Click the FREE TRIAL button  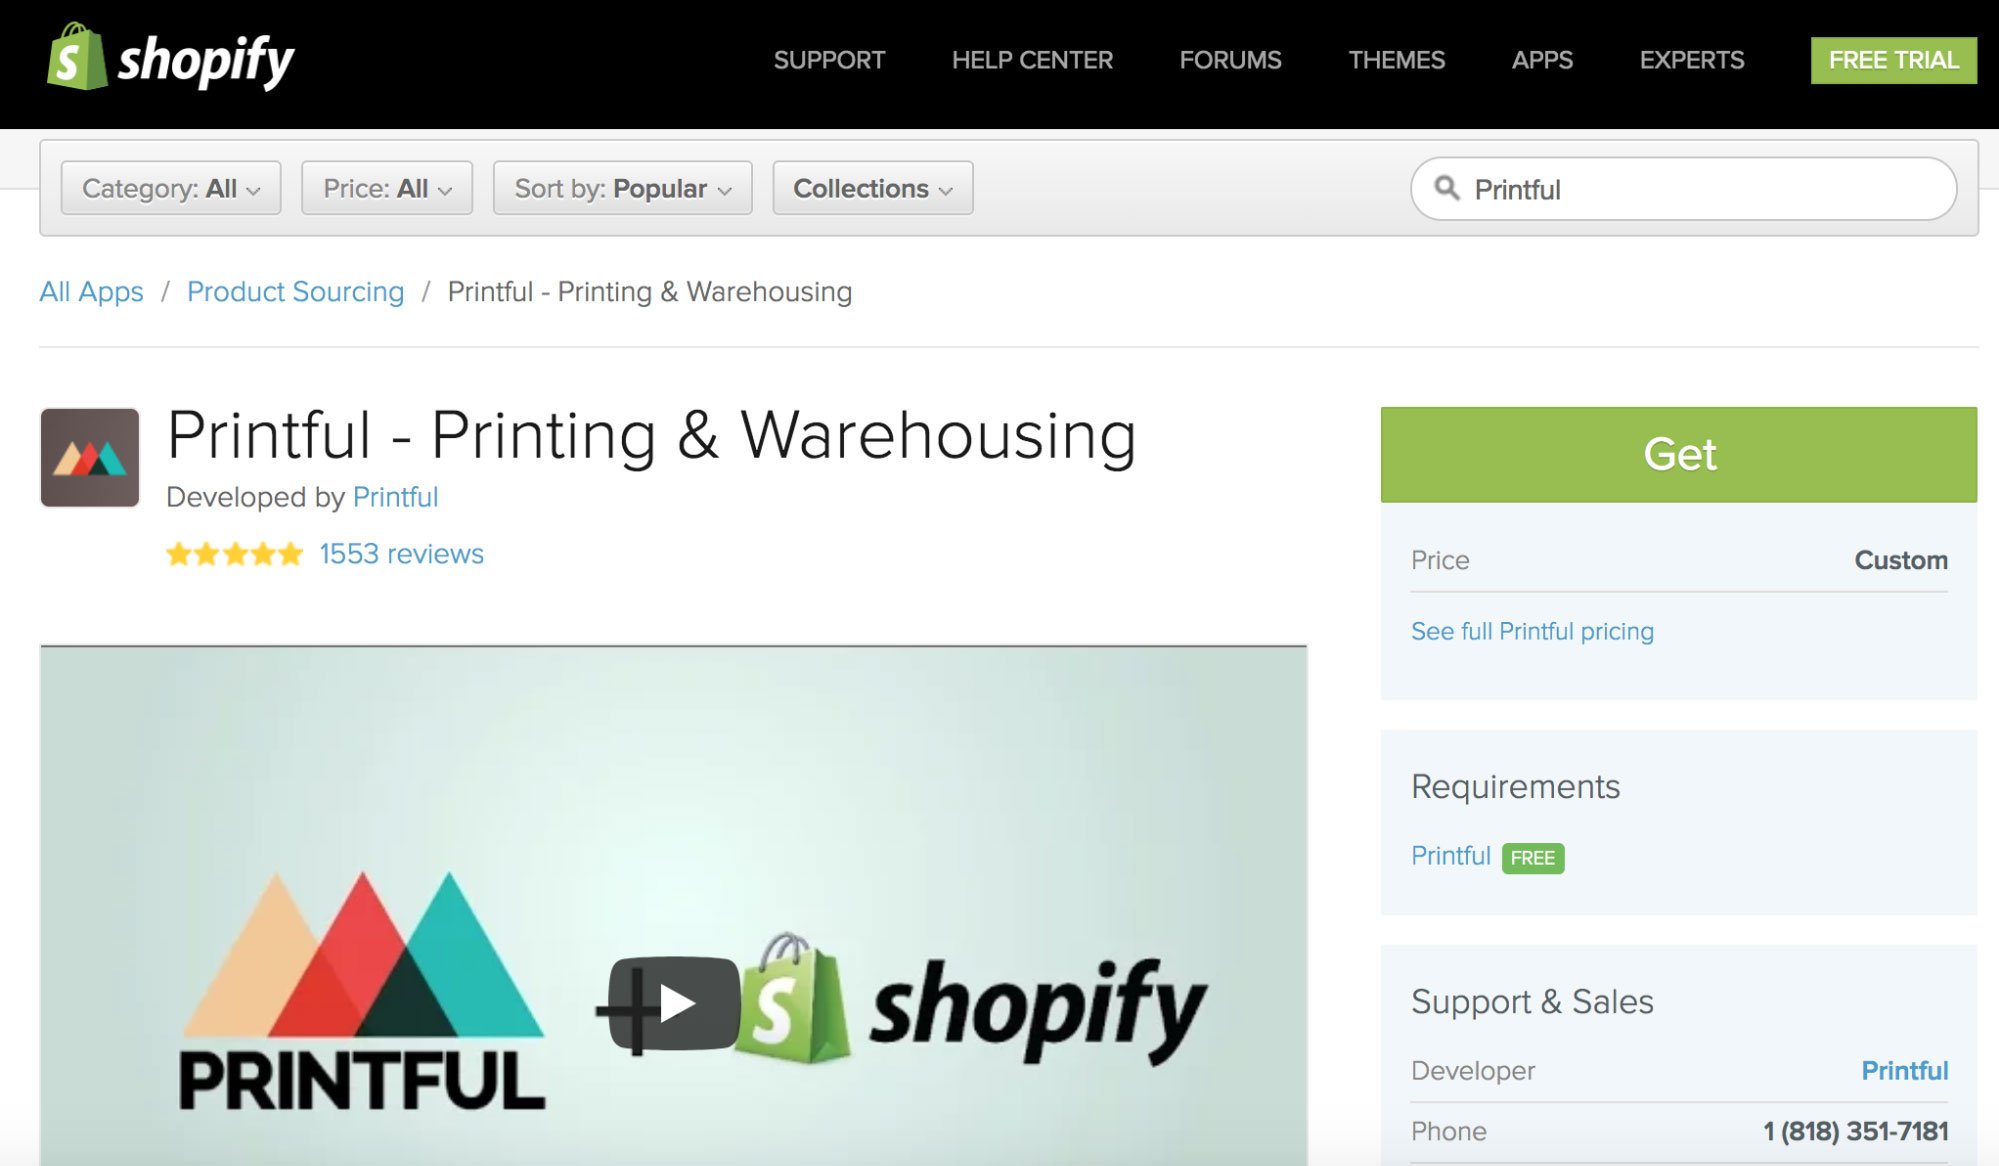1893,60
